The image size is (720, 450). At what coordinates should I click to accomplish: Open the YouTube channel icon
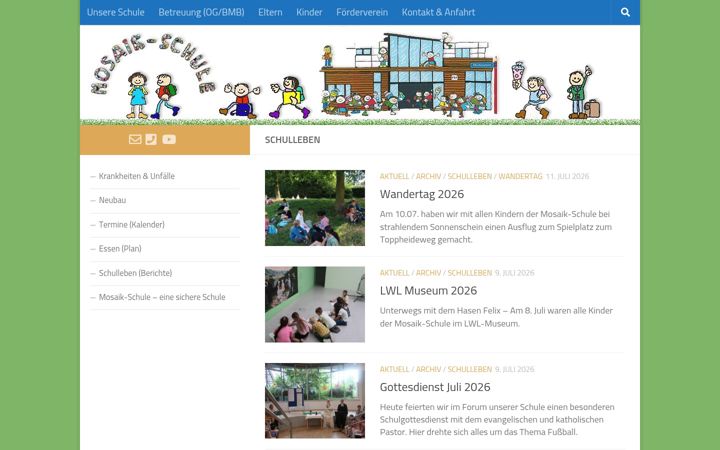coord(169,139)
